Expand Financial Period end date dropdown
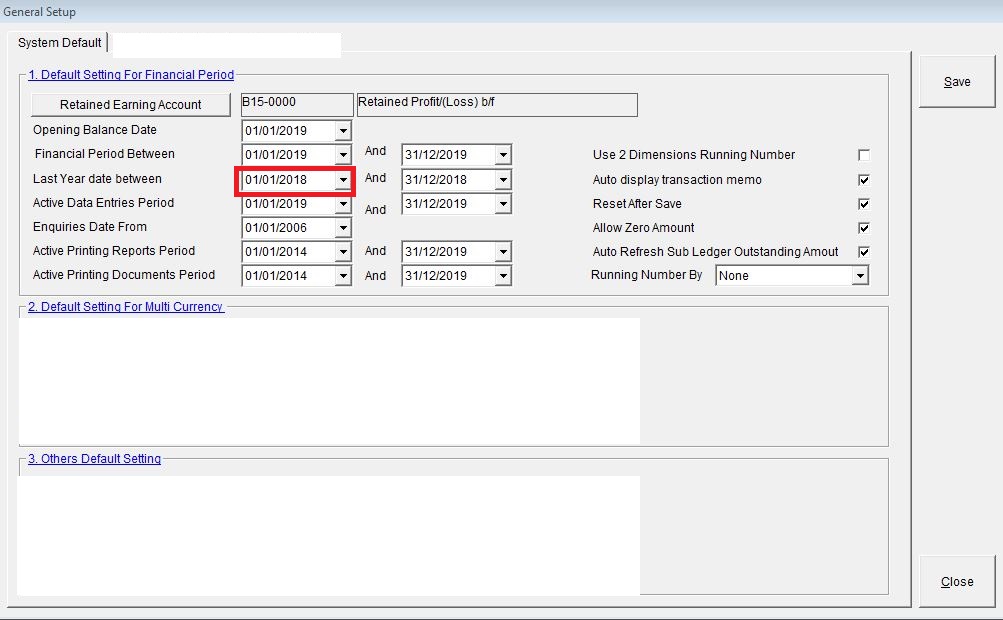 pyautogui.click(x=503, y=155)
